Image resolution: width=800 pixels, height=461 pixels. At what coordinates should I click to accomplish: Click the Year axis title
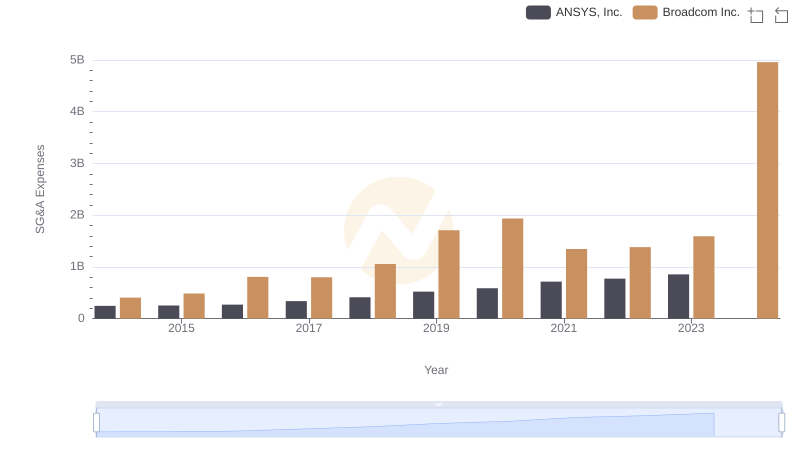pos(436,370)
